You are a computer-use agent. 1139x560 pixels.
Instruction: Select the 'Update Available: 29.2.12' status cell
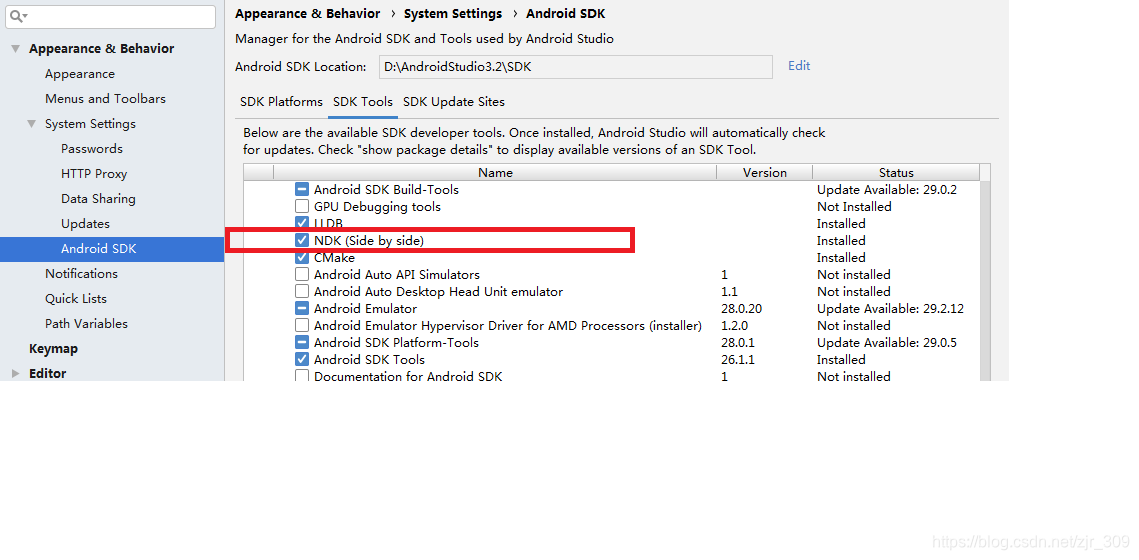[x=890, y=309]
